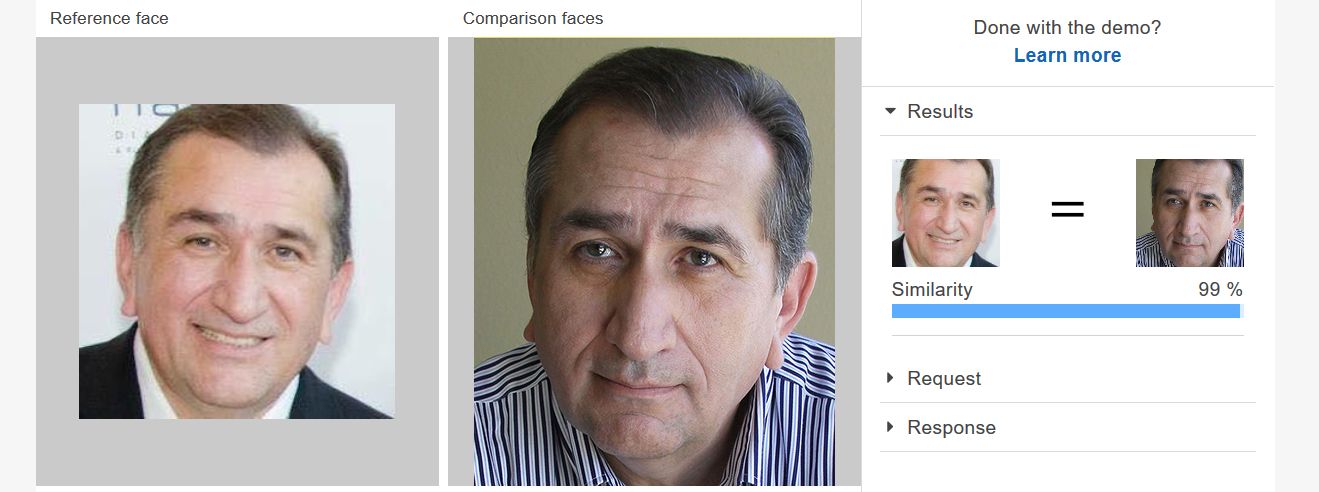Screen dimensions: 1319x492
Task: Click the left result thumbnail of smiling face
Action: pos(945,213)
